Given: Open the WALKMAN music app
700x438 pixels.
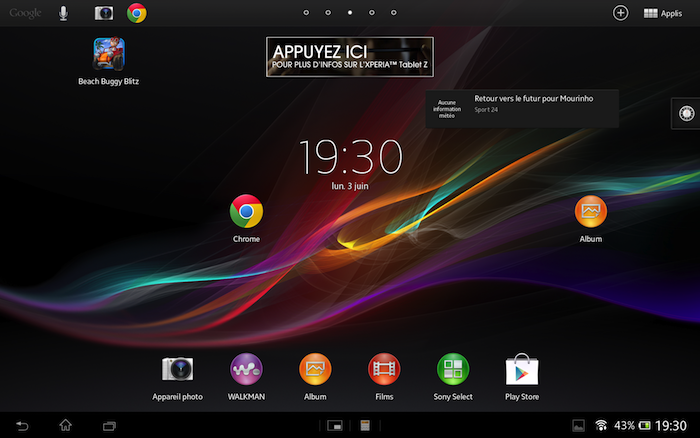Looking at the screenshot, I should point(246,370).
